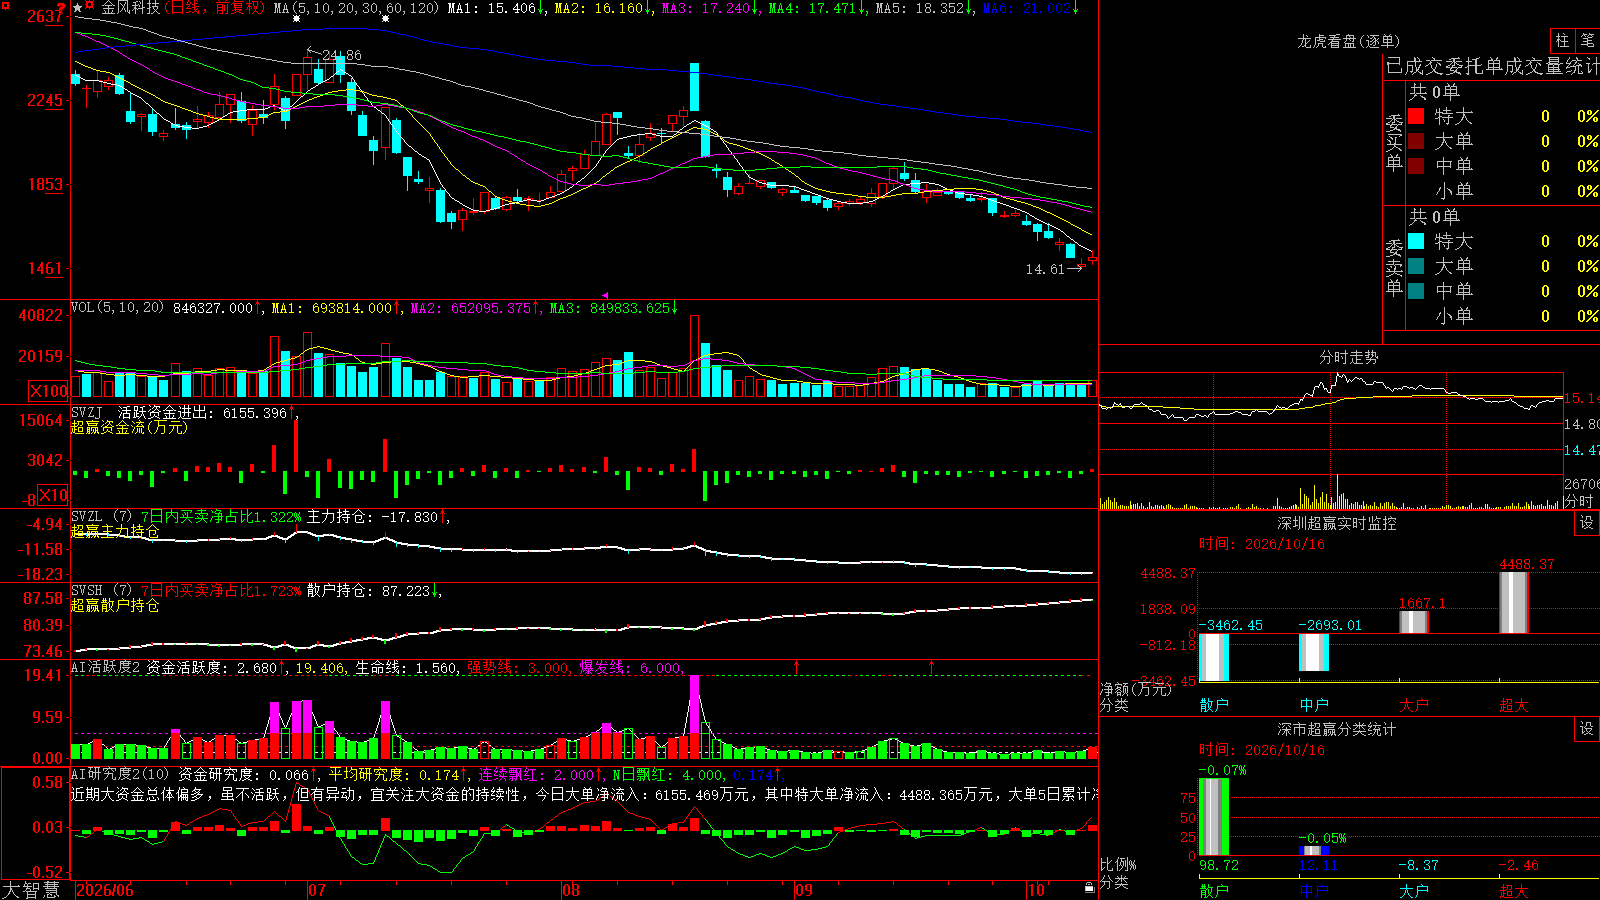Click the 龙虎看盘(逐单) panel title
Image resolution: width=1600 pixels, height=900 pixels.
[x=1348, y=41]
